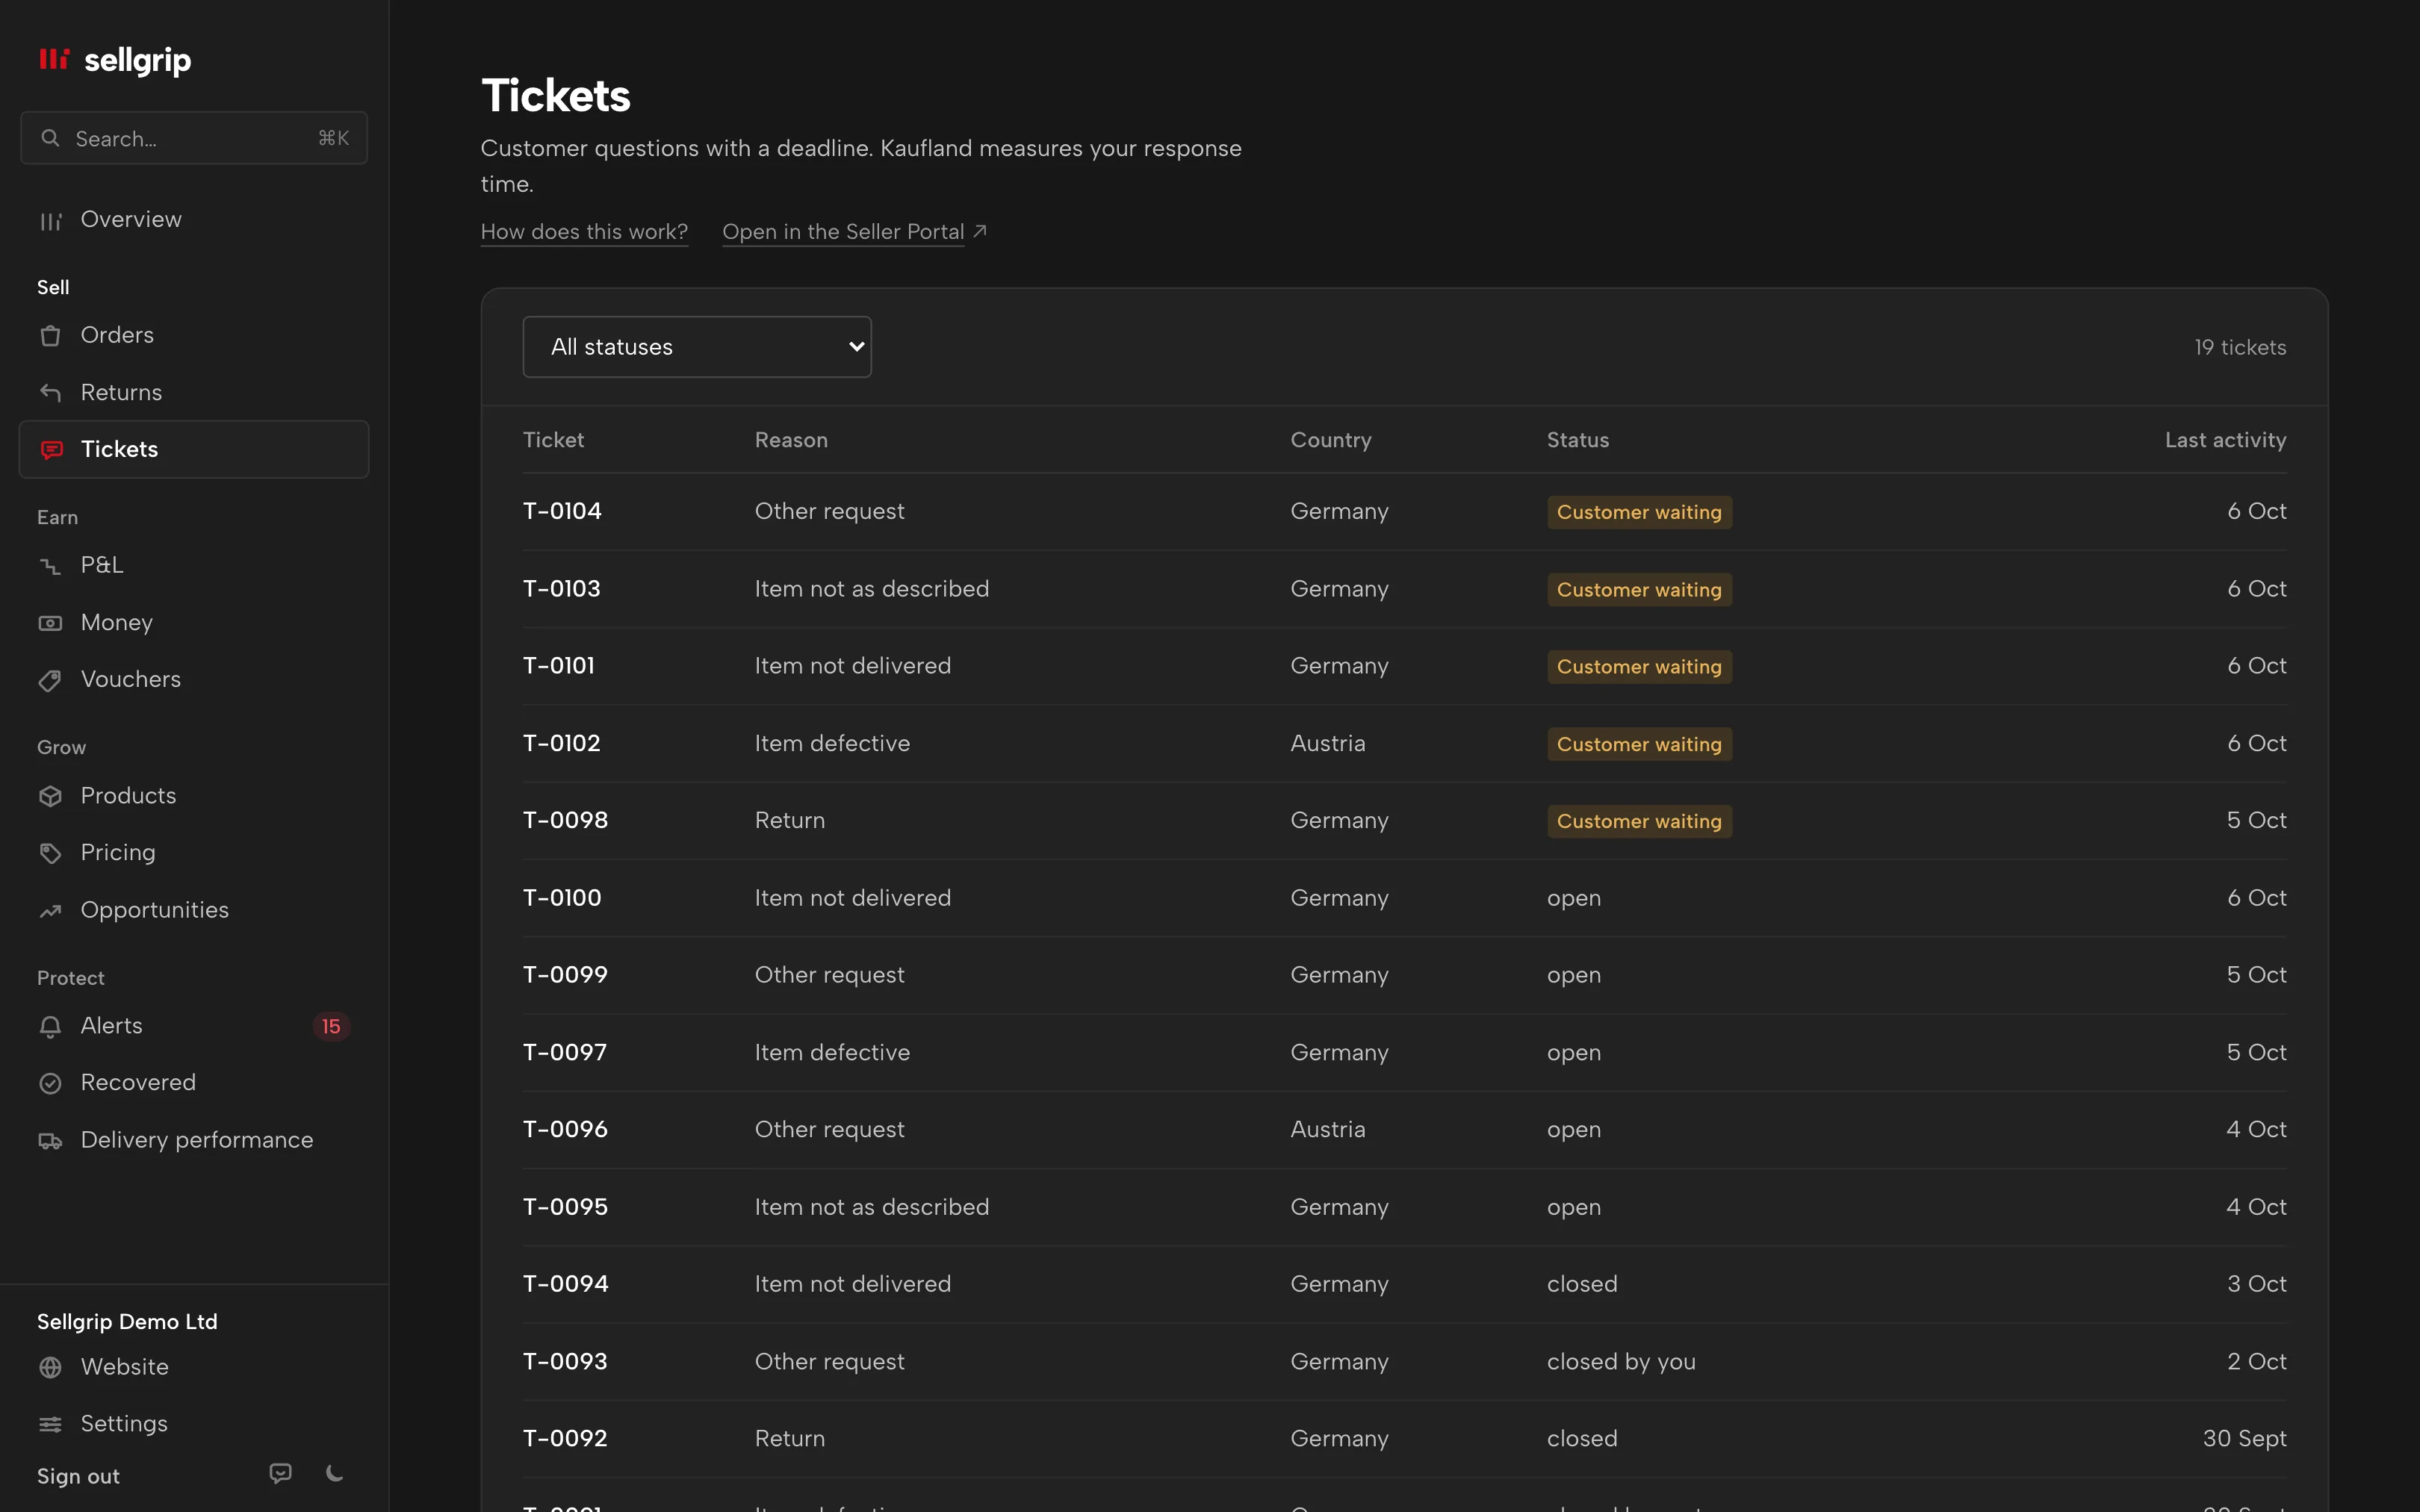Click the Delivery performance truck icon
The image size is (2420, 1512).
[x=51, y=1140]
